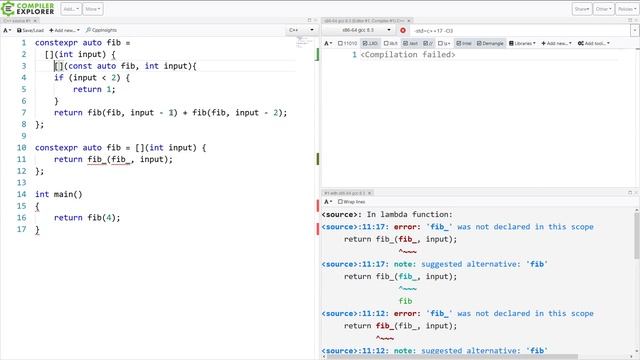Screen dimensions: 640x360
Task: Open the x86-64 gcc 8.3 compiler picker
Action: point(359,30)
